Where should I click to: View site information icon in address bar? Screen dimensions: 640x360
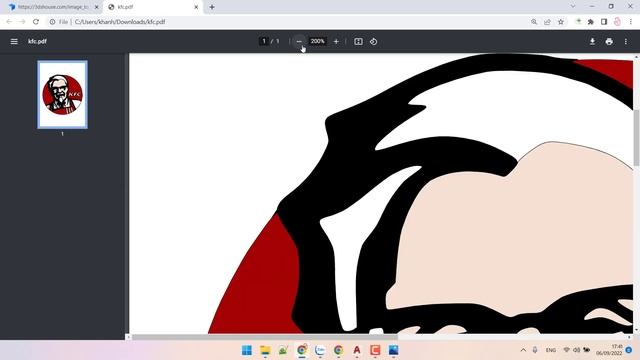52,22
